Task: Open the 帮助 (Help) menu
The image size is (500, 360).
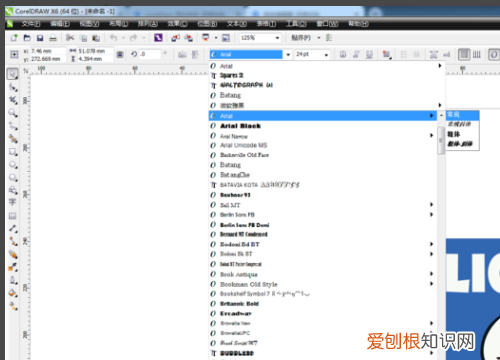Action: pos(358,24)
